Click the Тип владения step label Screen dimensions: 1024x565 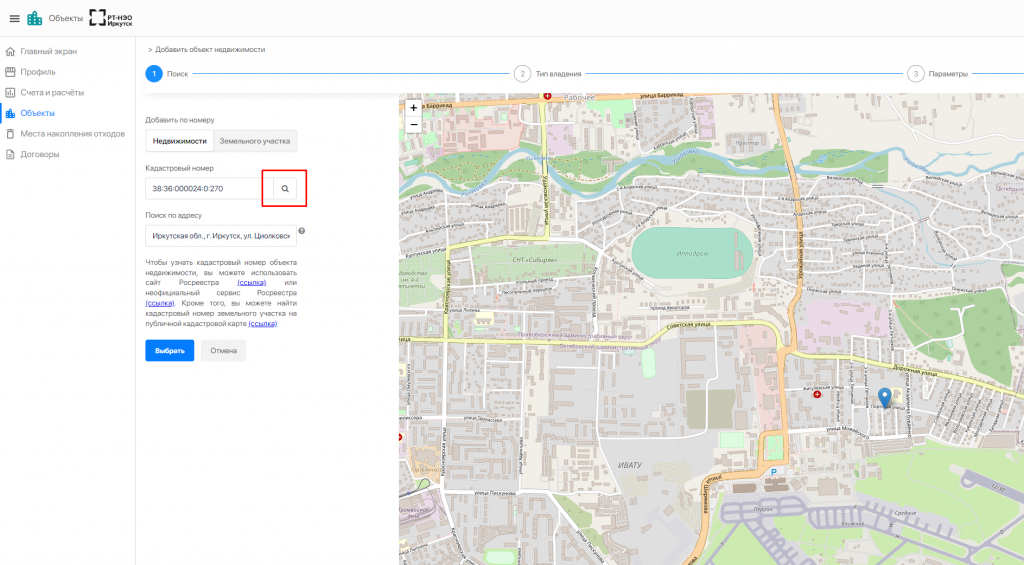[x=558, y=74]
